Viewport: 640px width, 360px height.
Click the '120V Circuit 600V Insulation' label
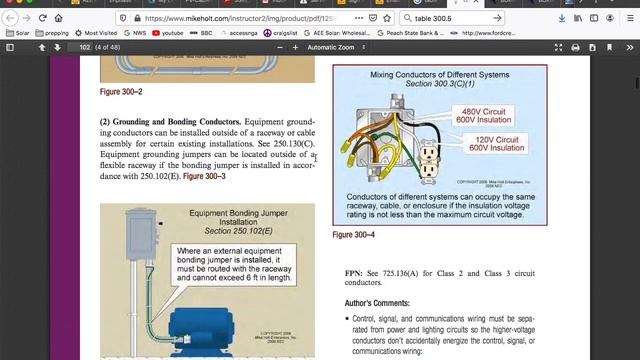[x=496, y=144]
